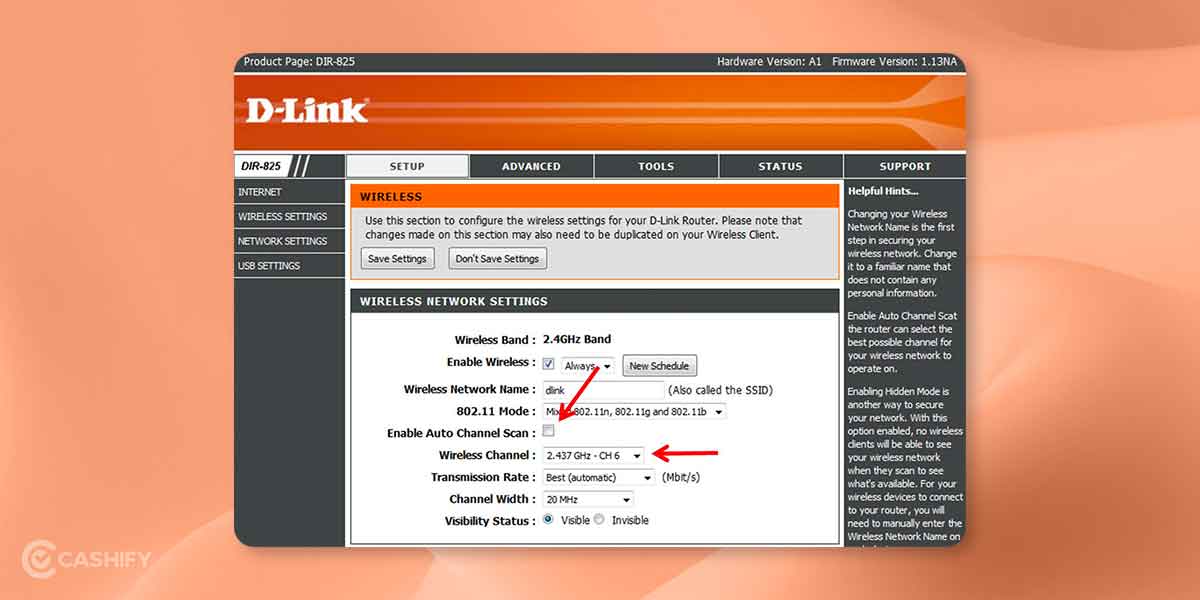Click the Hardware Version: A1 text

point(769,62)
